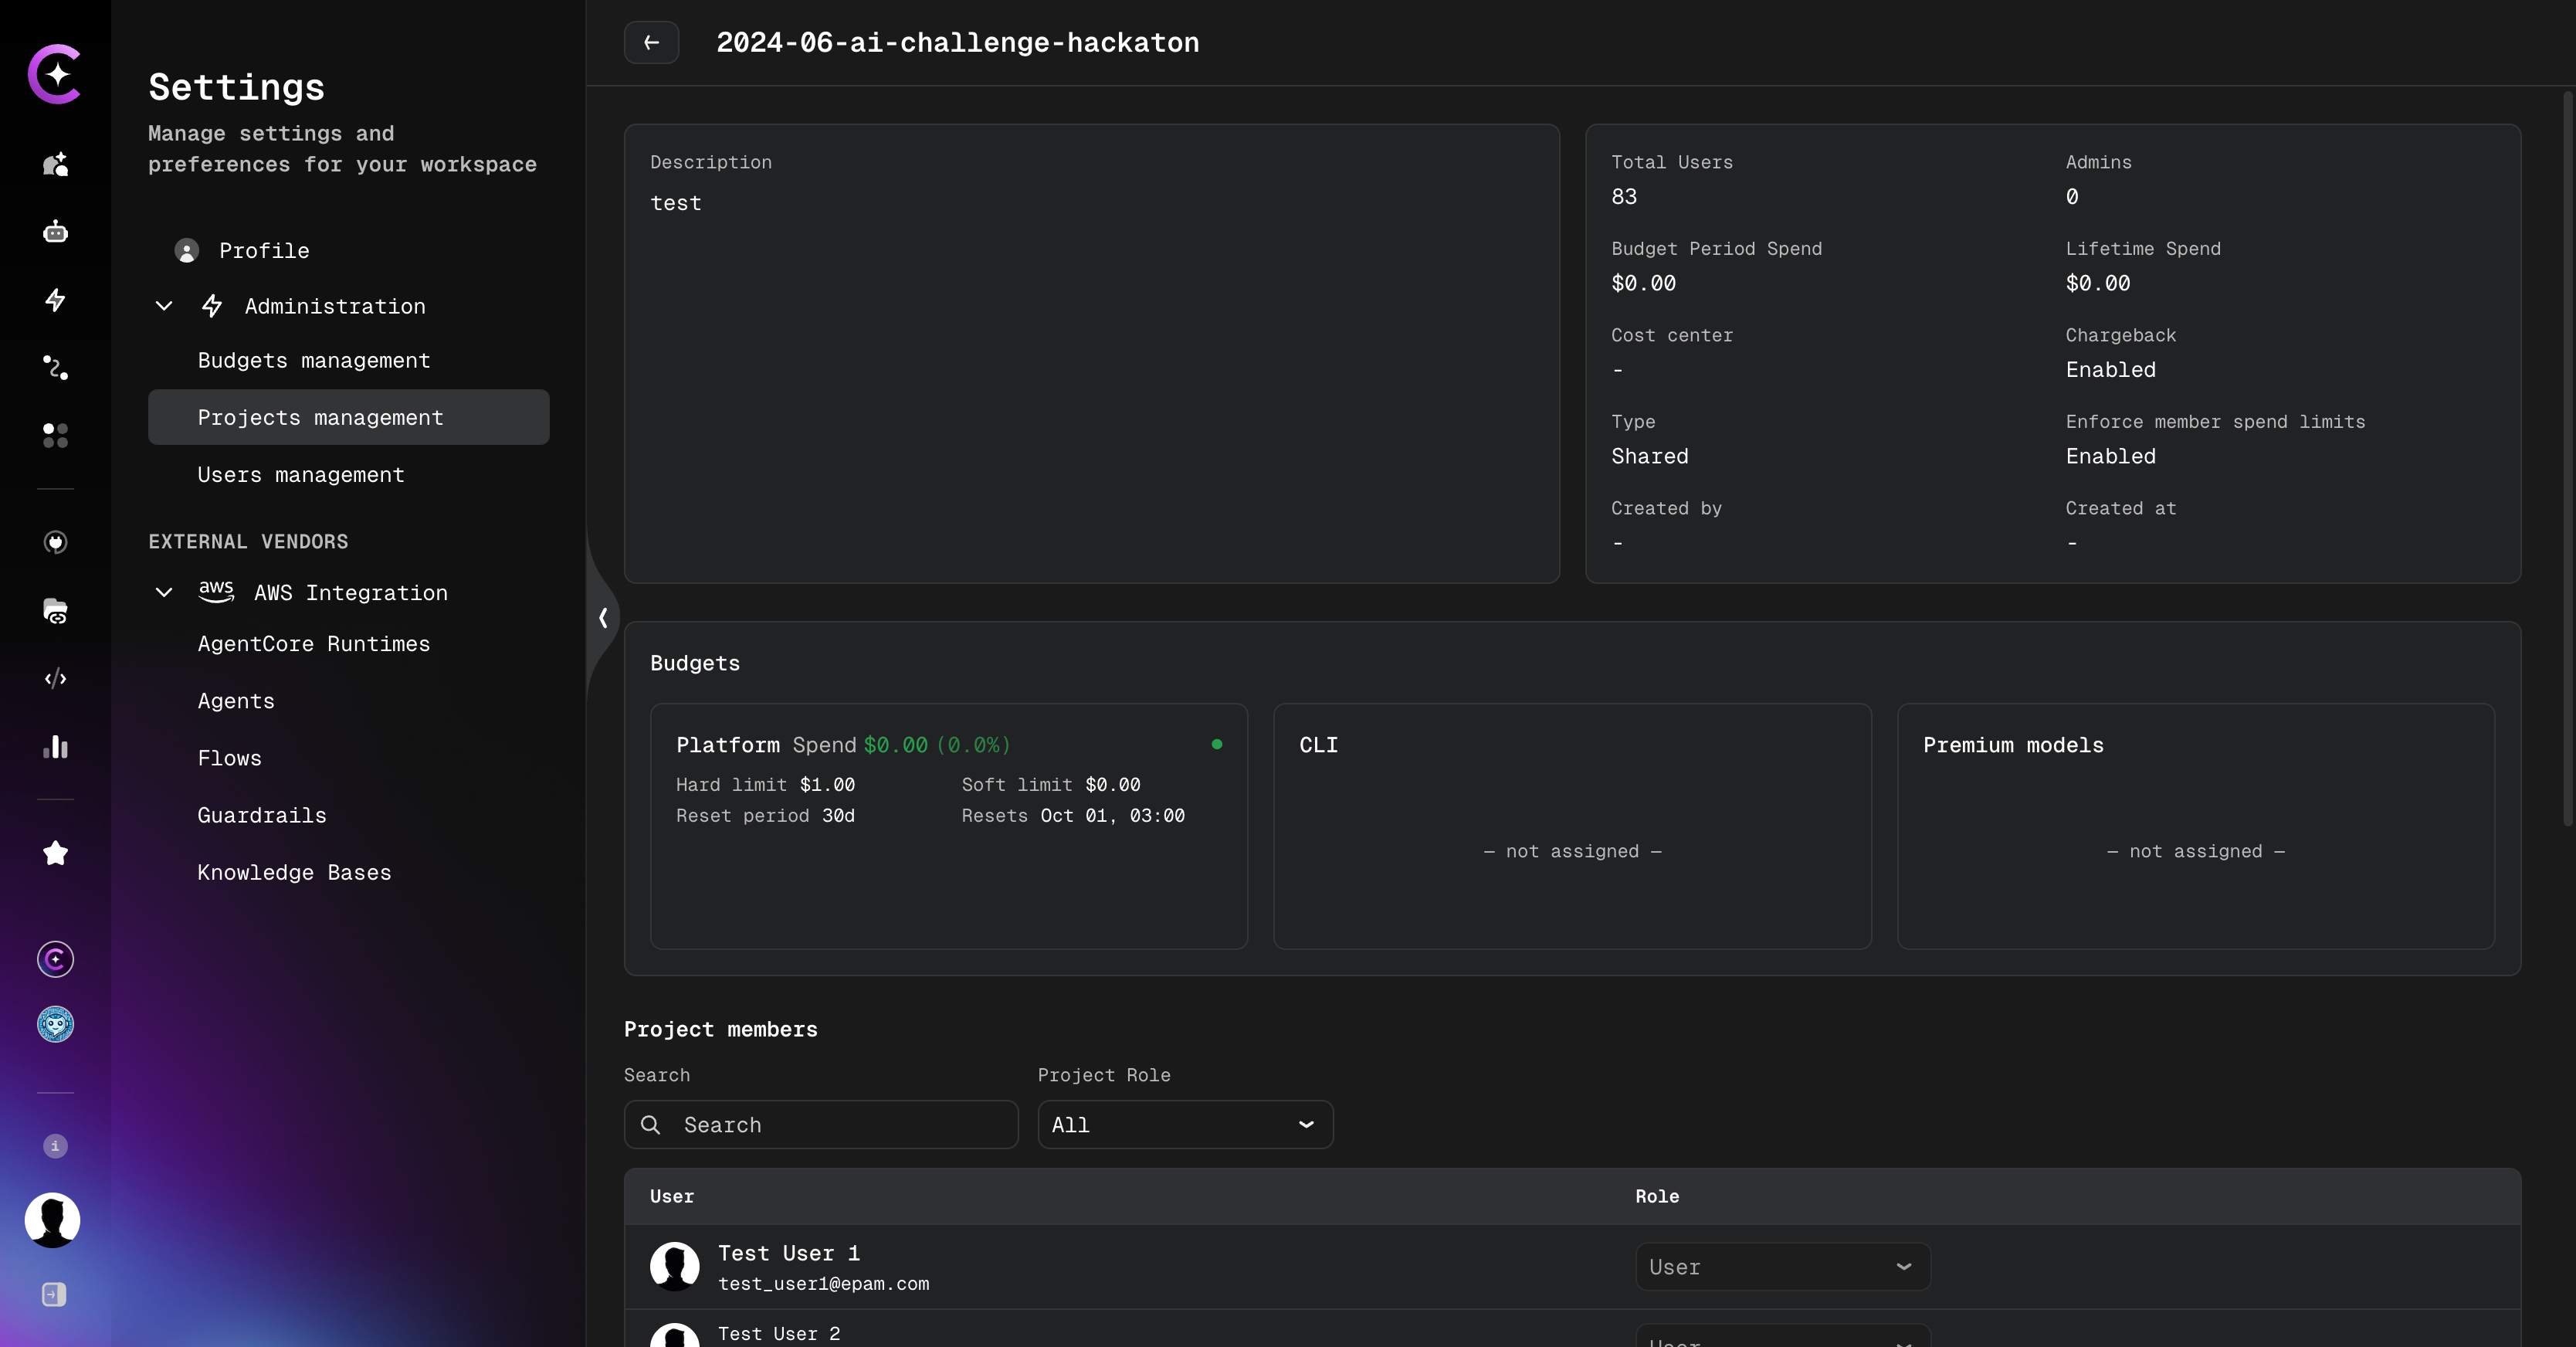This screenshot has width=2576, height=1347.
Task: Open the four-dots applications icon
Action: point(55,435)
